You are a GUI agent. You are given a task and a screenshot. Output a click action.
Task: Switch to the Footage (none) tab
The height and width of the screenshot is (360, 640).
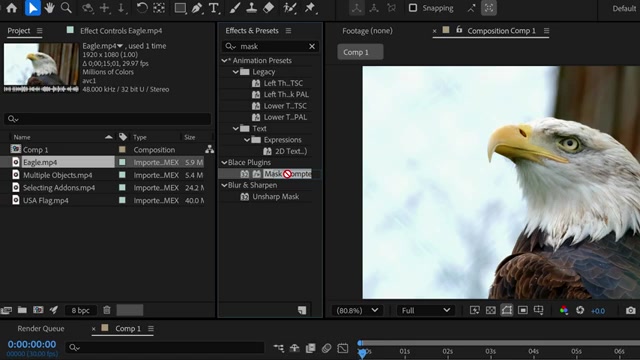[x=367, y=31]
